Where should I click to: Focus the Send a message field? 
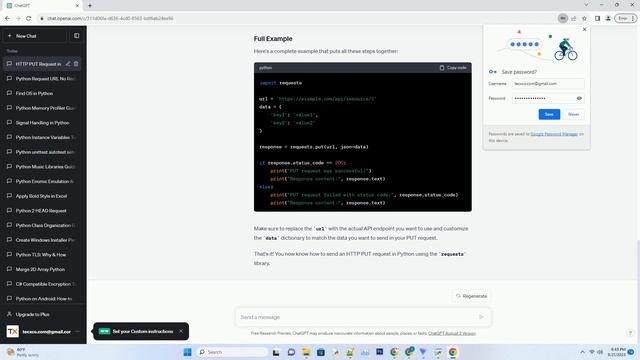(355, 317)
